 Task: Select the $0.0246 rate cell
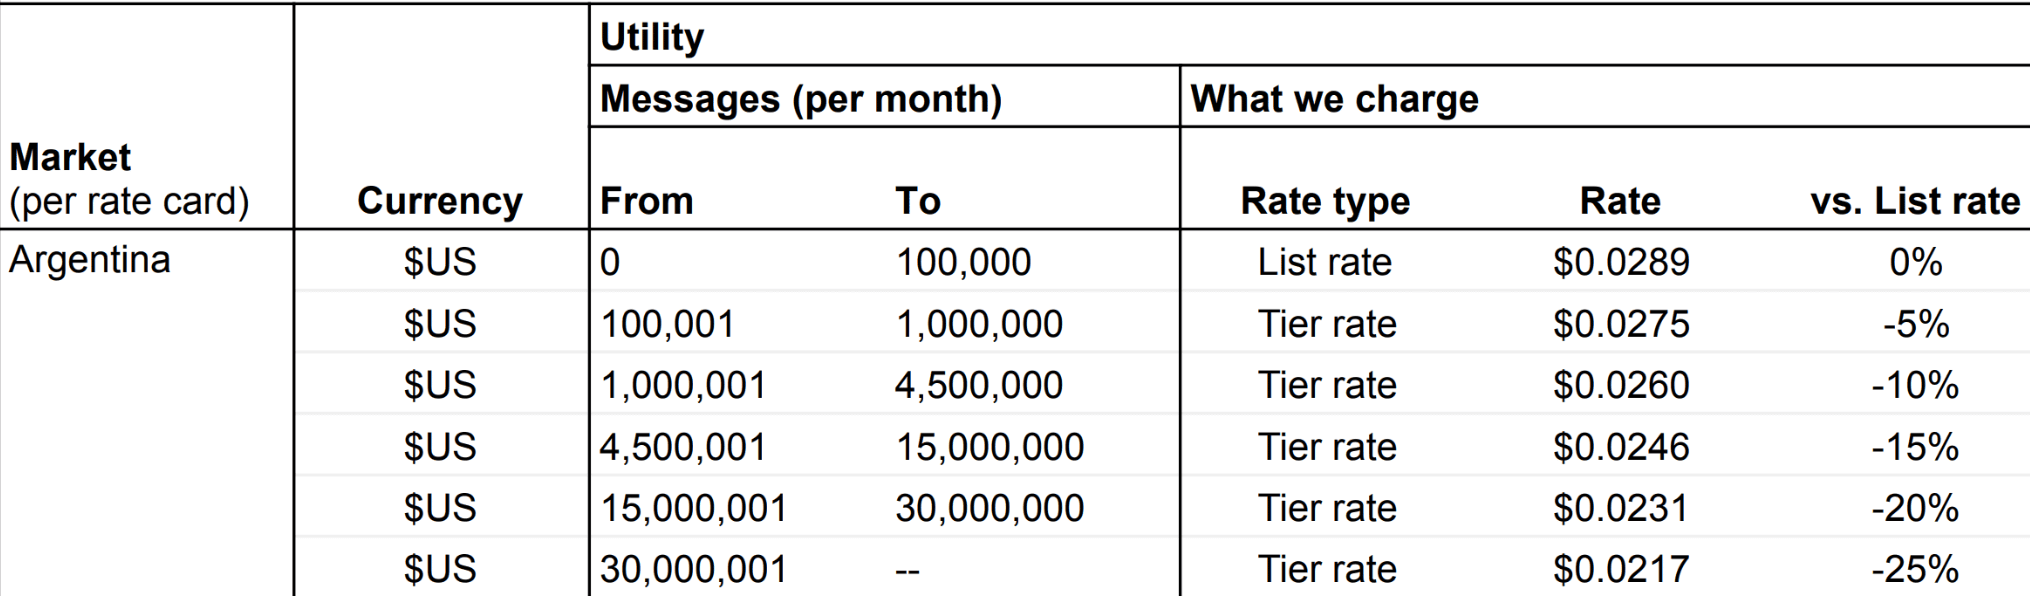[1621, 447]
